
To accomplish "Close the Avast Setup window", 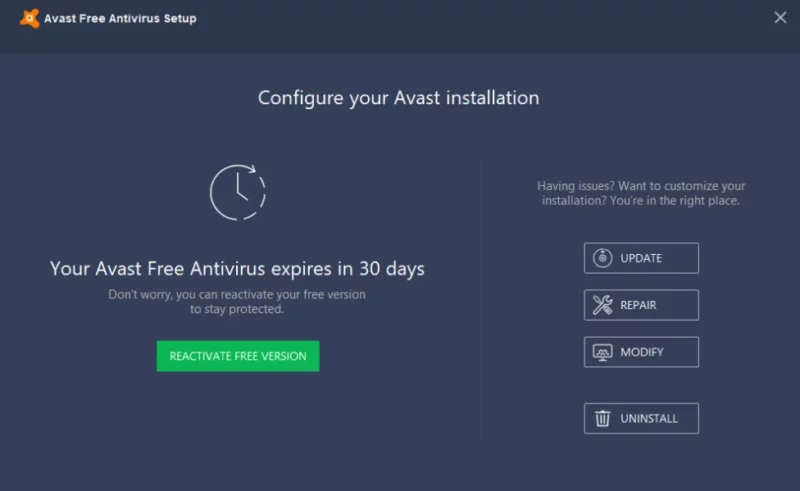I will click(780, 18).
